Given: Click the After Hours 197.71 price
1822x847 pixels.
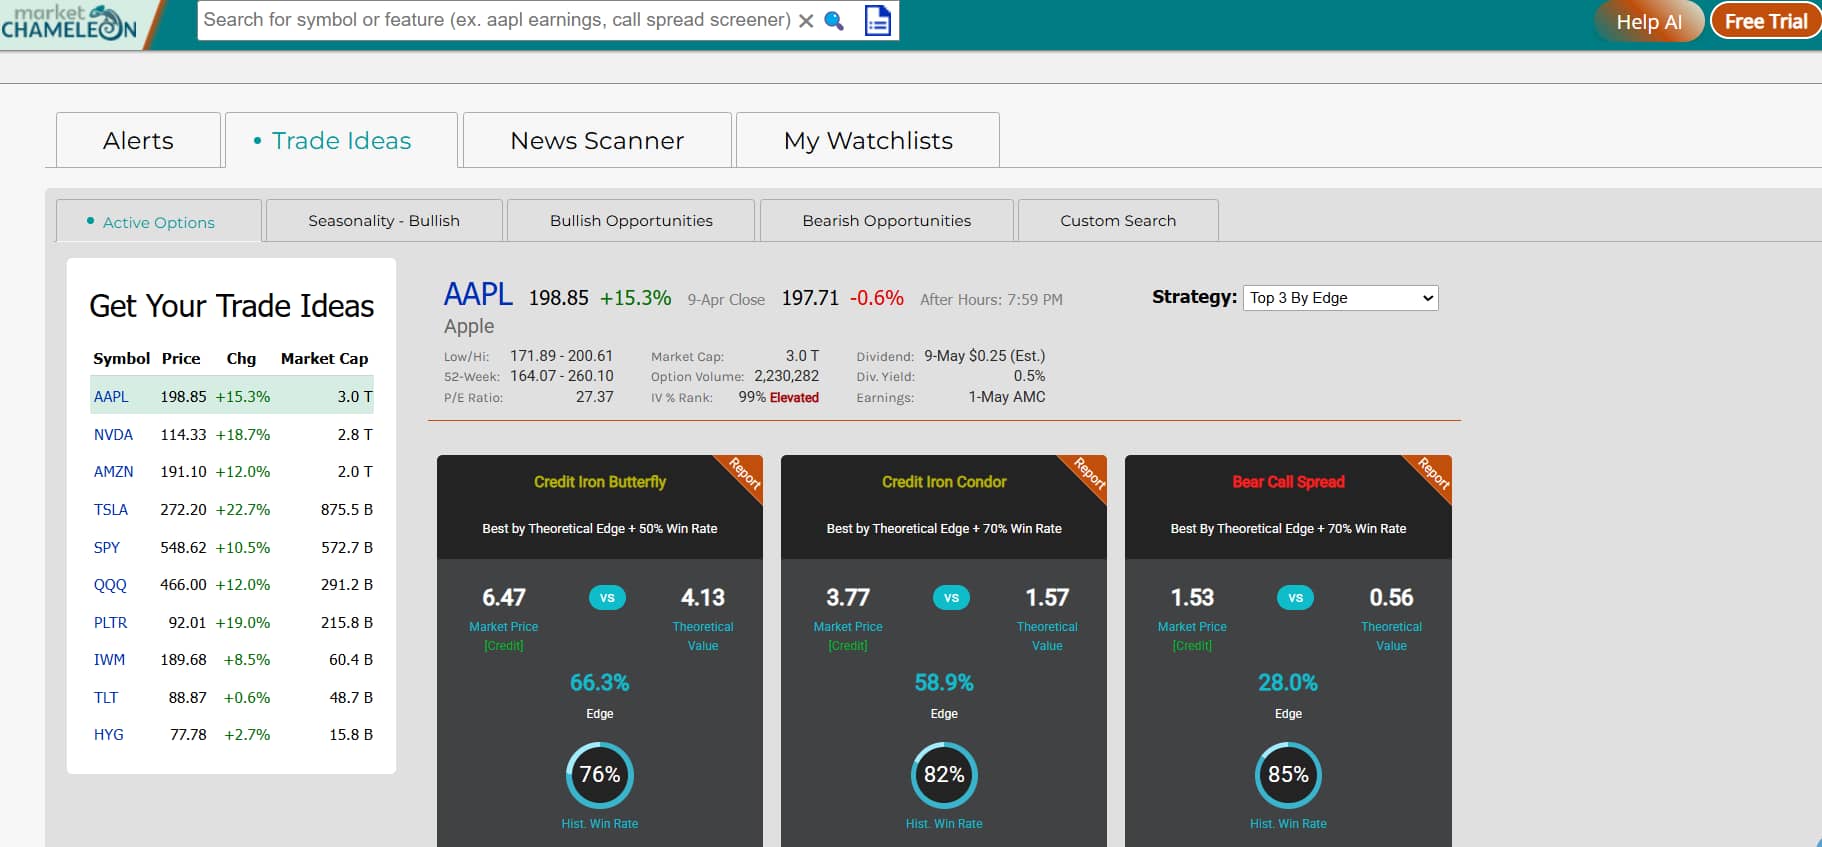Looking at the screenshot, I should tap(810, 298).
